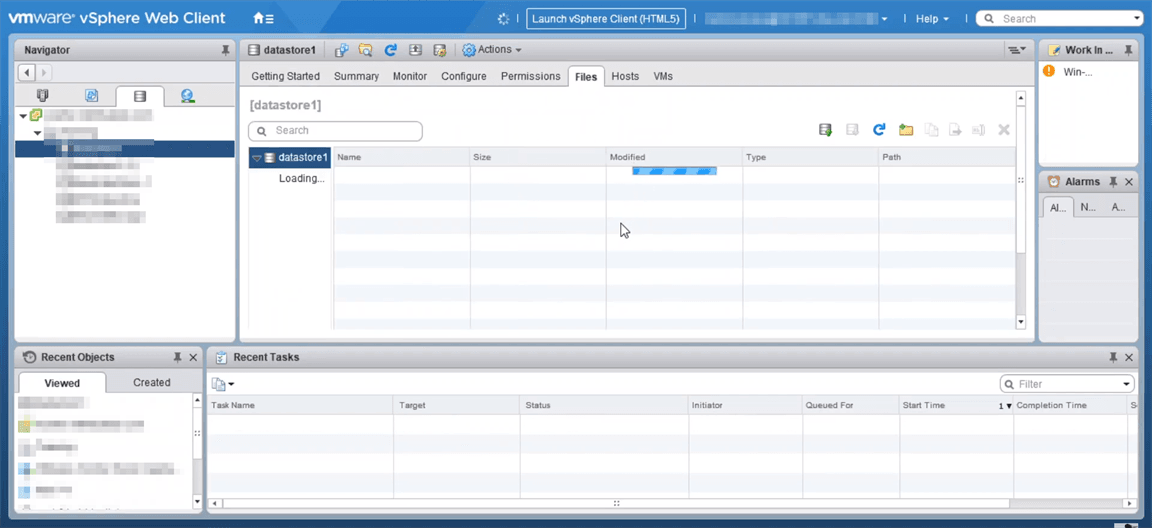The image size is (1152, 528).
Task: Click the grayed move file icon
Action: pos(955,130)
